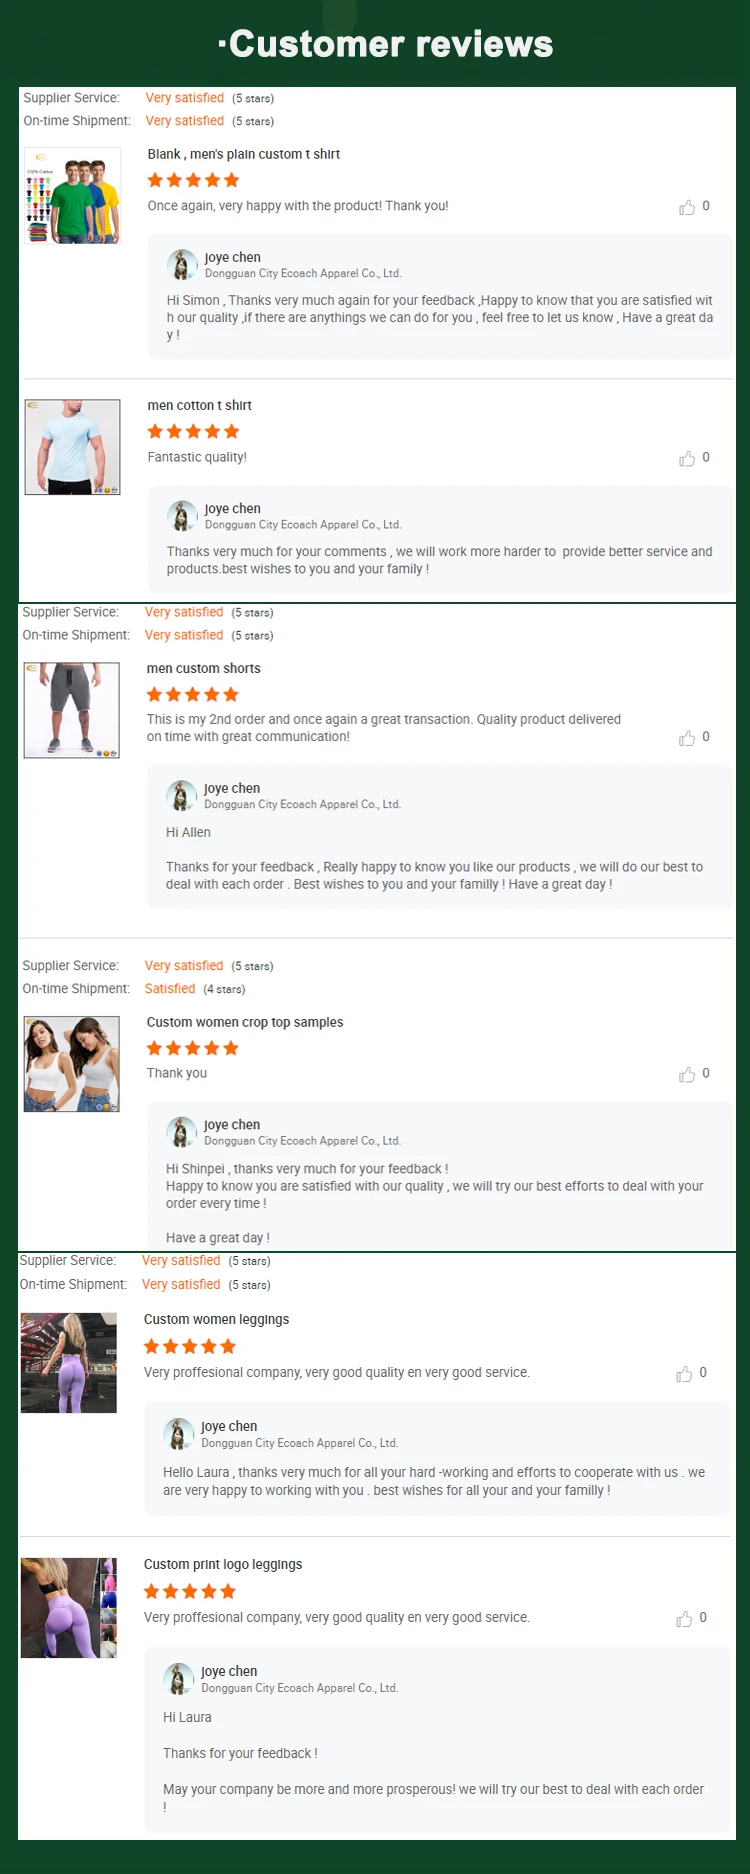
Task: Click five-star rating under men custom shorts
Action: [193, 694]
